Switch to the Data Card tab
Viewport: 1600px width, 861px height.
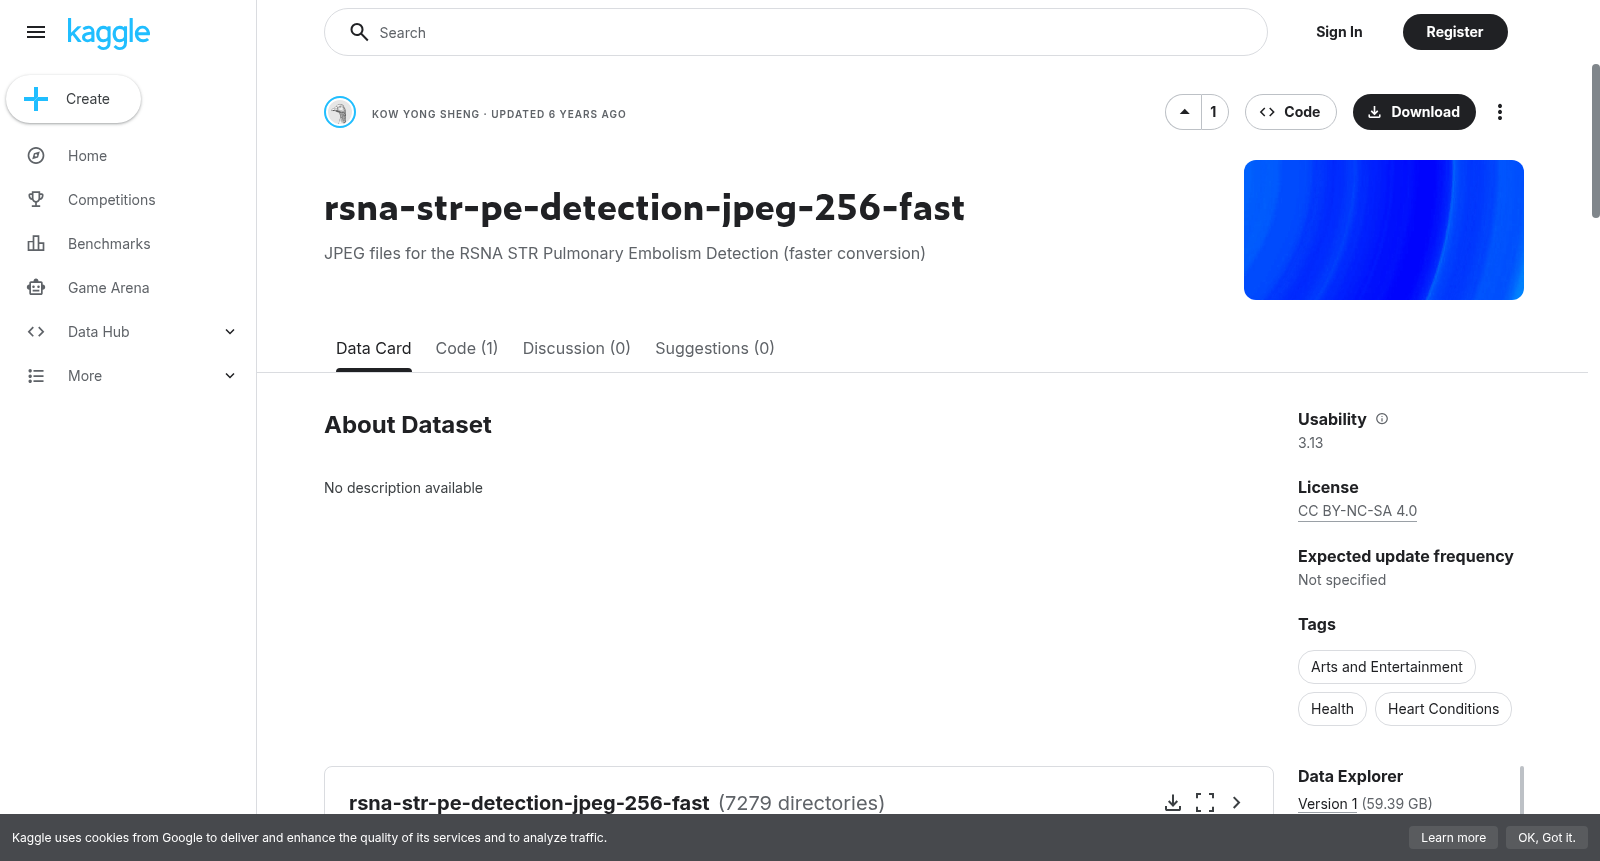tap(374, 349)
